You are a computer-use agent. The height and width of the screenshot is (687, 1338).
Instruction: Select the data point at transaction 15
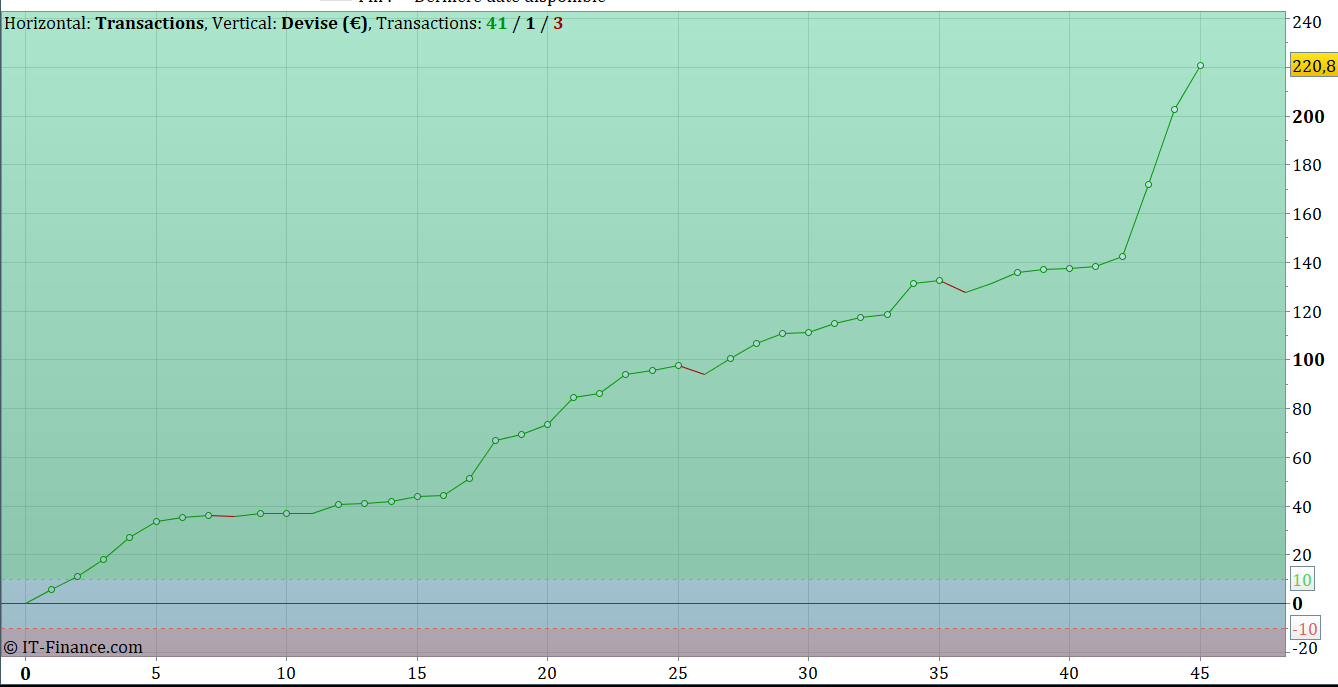[x=417, y=496]
